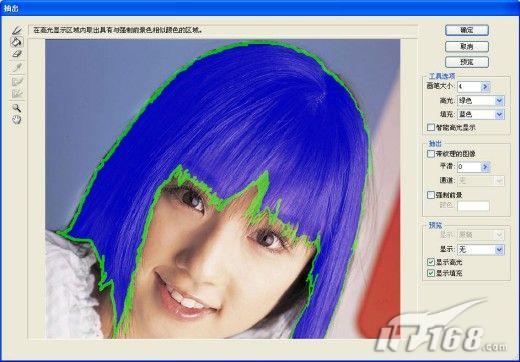
Task: Click the 画笔大小 brush size field
Action: (469, 87)
